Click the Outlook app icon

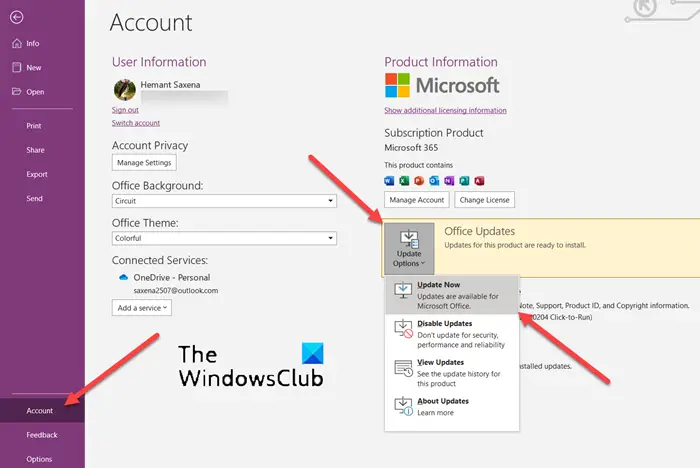434,181
